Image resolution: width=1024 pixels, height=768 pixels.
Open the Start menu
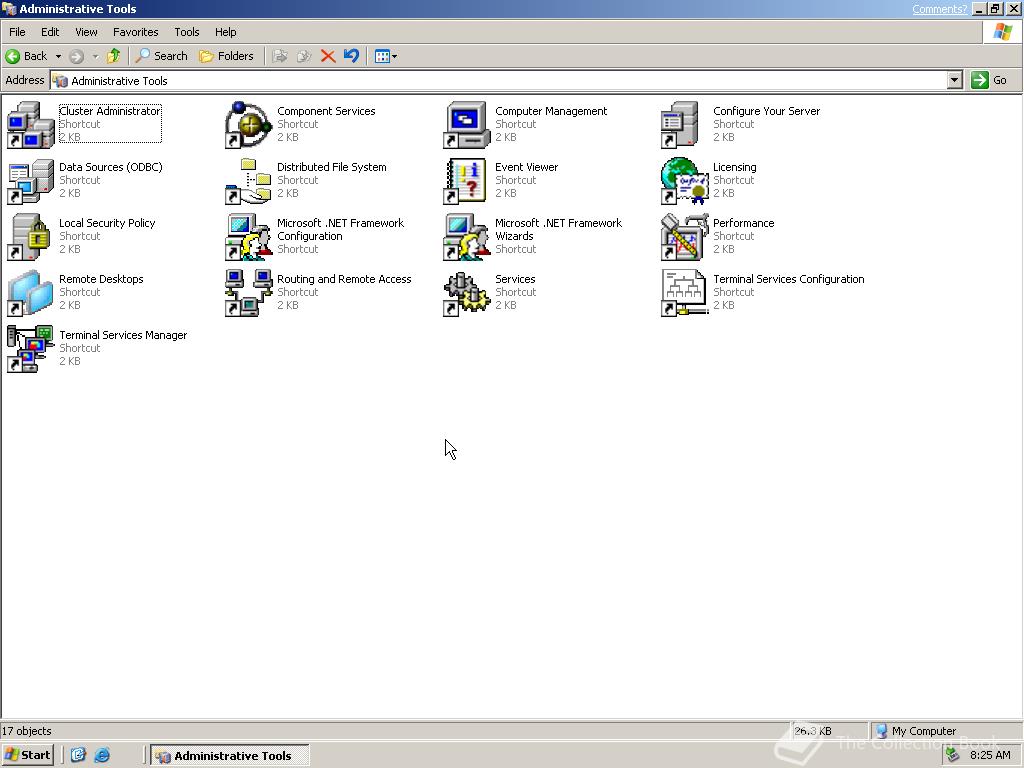point(27,756)
